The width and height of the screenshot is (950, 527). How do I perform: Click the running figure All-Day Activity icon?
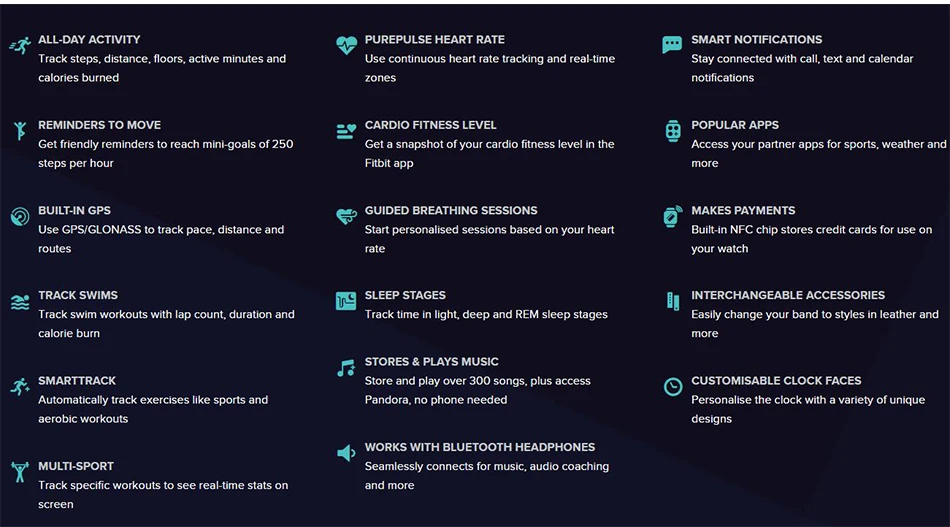coord(20,45)
